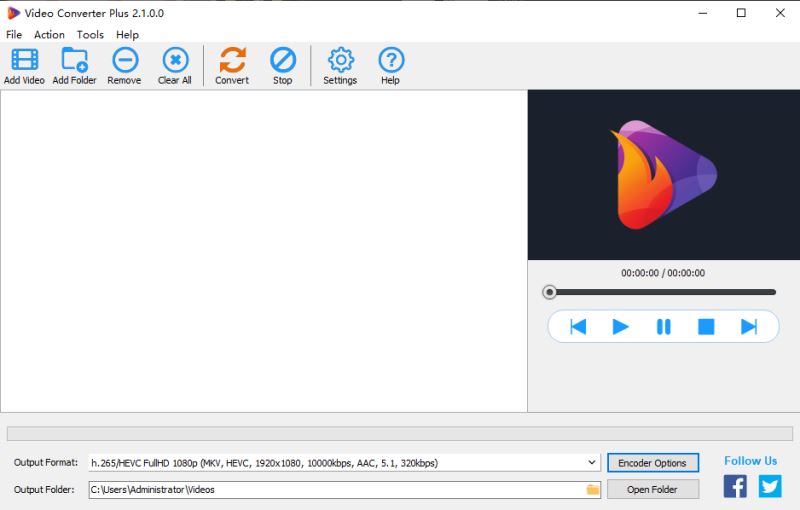Viewport: 800px width, 510px height.
Task: Open the Action menu
Action: tap(49, 35)
